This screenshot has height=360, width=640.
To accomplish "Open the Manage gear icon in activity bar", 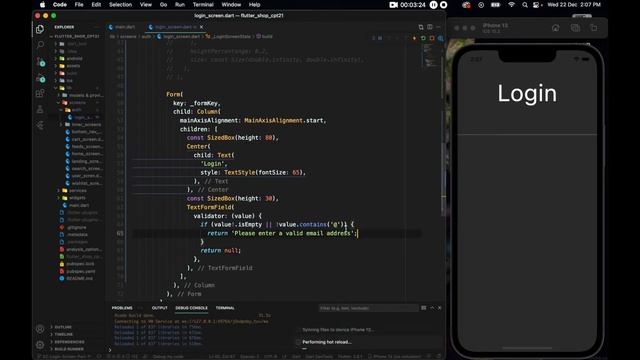I will tap(40, 345).
